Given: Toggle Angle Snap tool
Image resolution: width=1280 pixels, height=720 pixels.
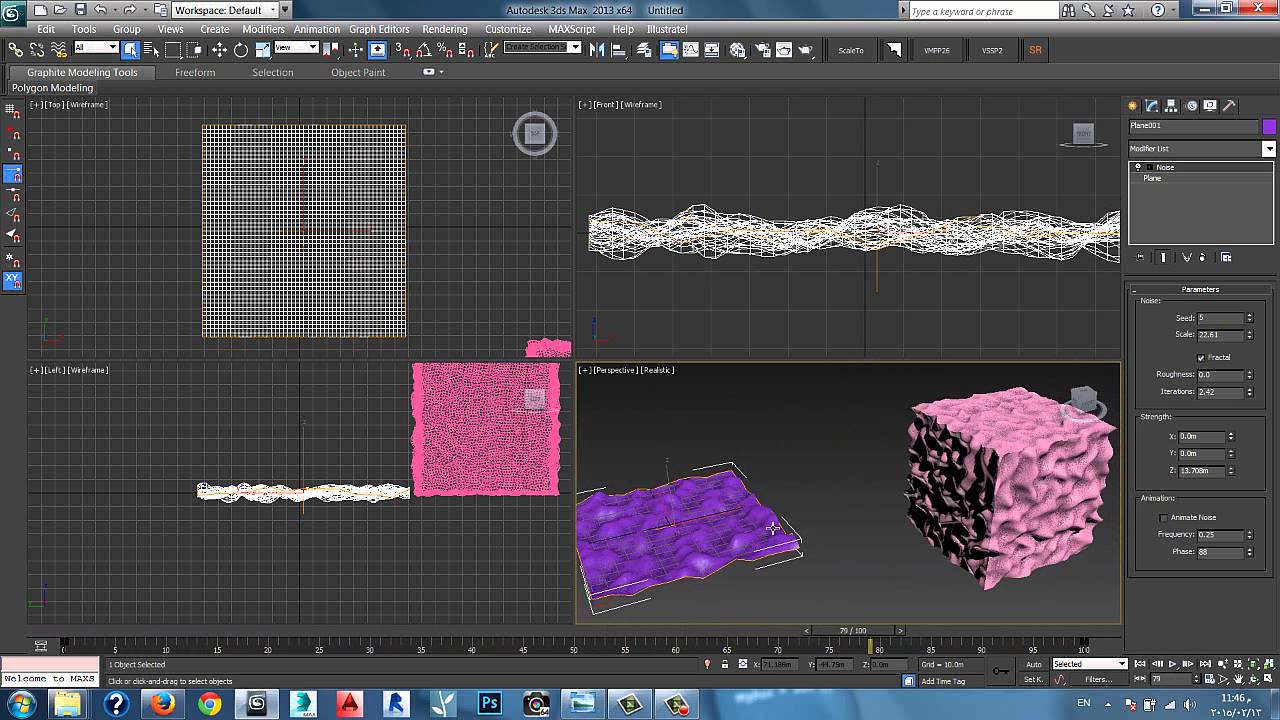Looking at the screenshot, I should tap(424, 49).
